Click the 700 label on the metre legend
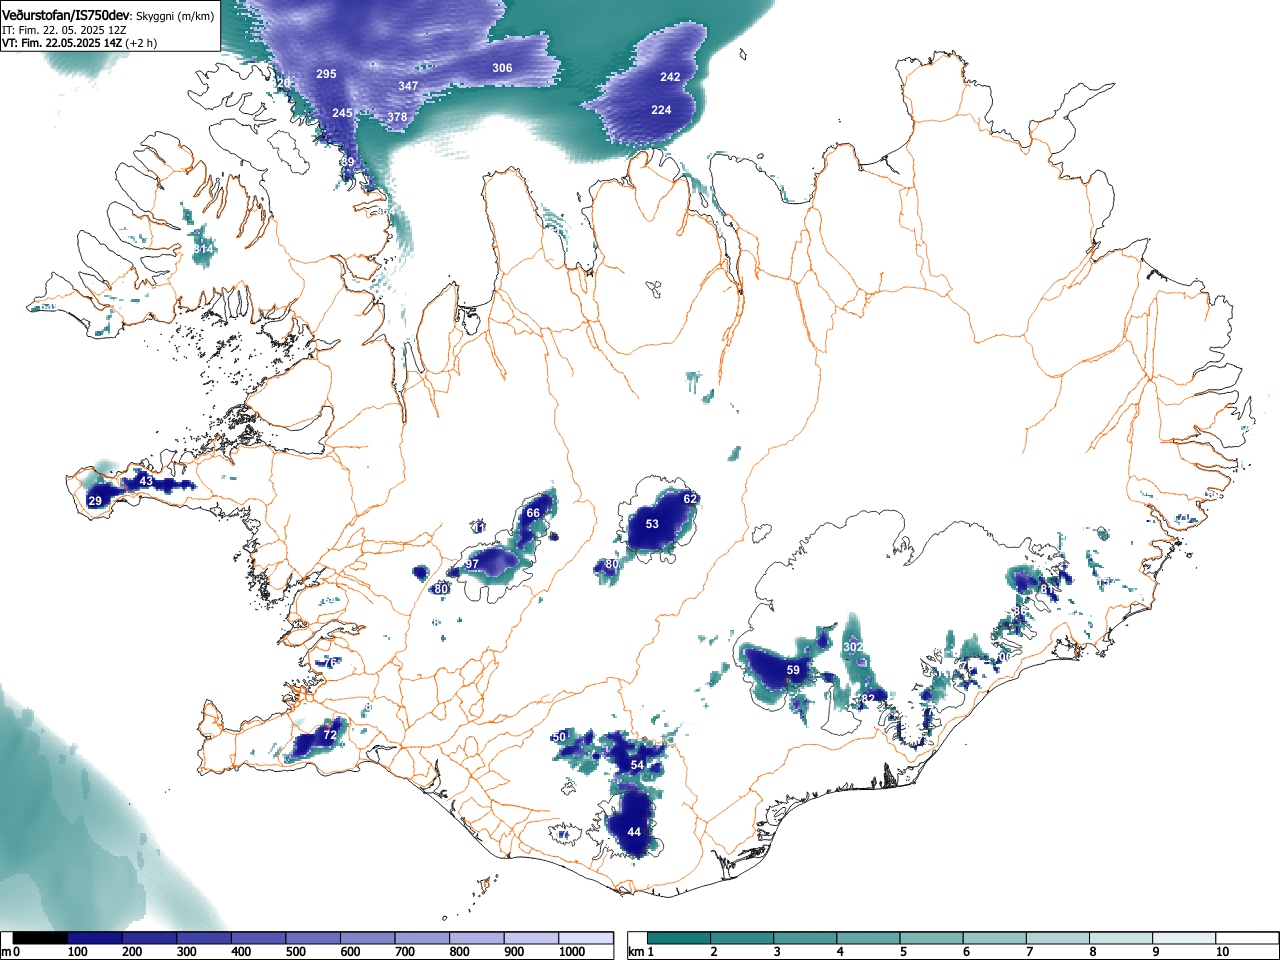Screen dimensions: 1280x960 (x=404, y=952)
